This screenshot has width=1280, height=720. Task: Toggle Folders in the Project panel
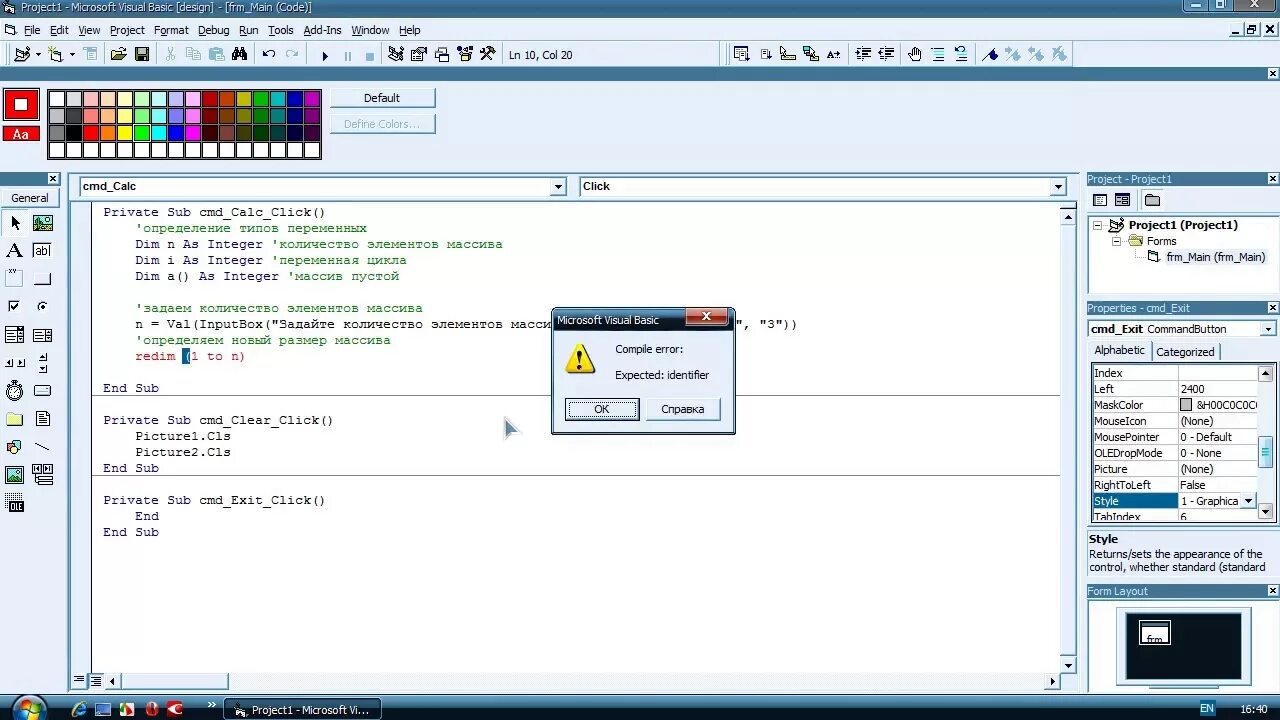(1152, 200)
